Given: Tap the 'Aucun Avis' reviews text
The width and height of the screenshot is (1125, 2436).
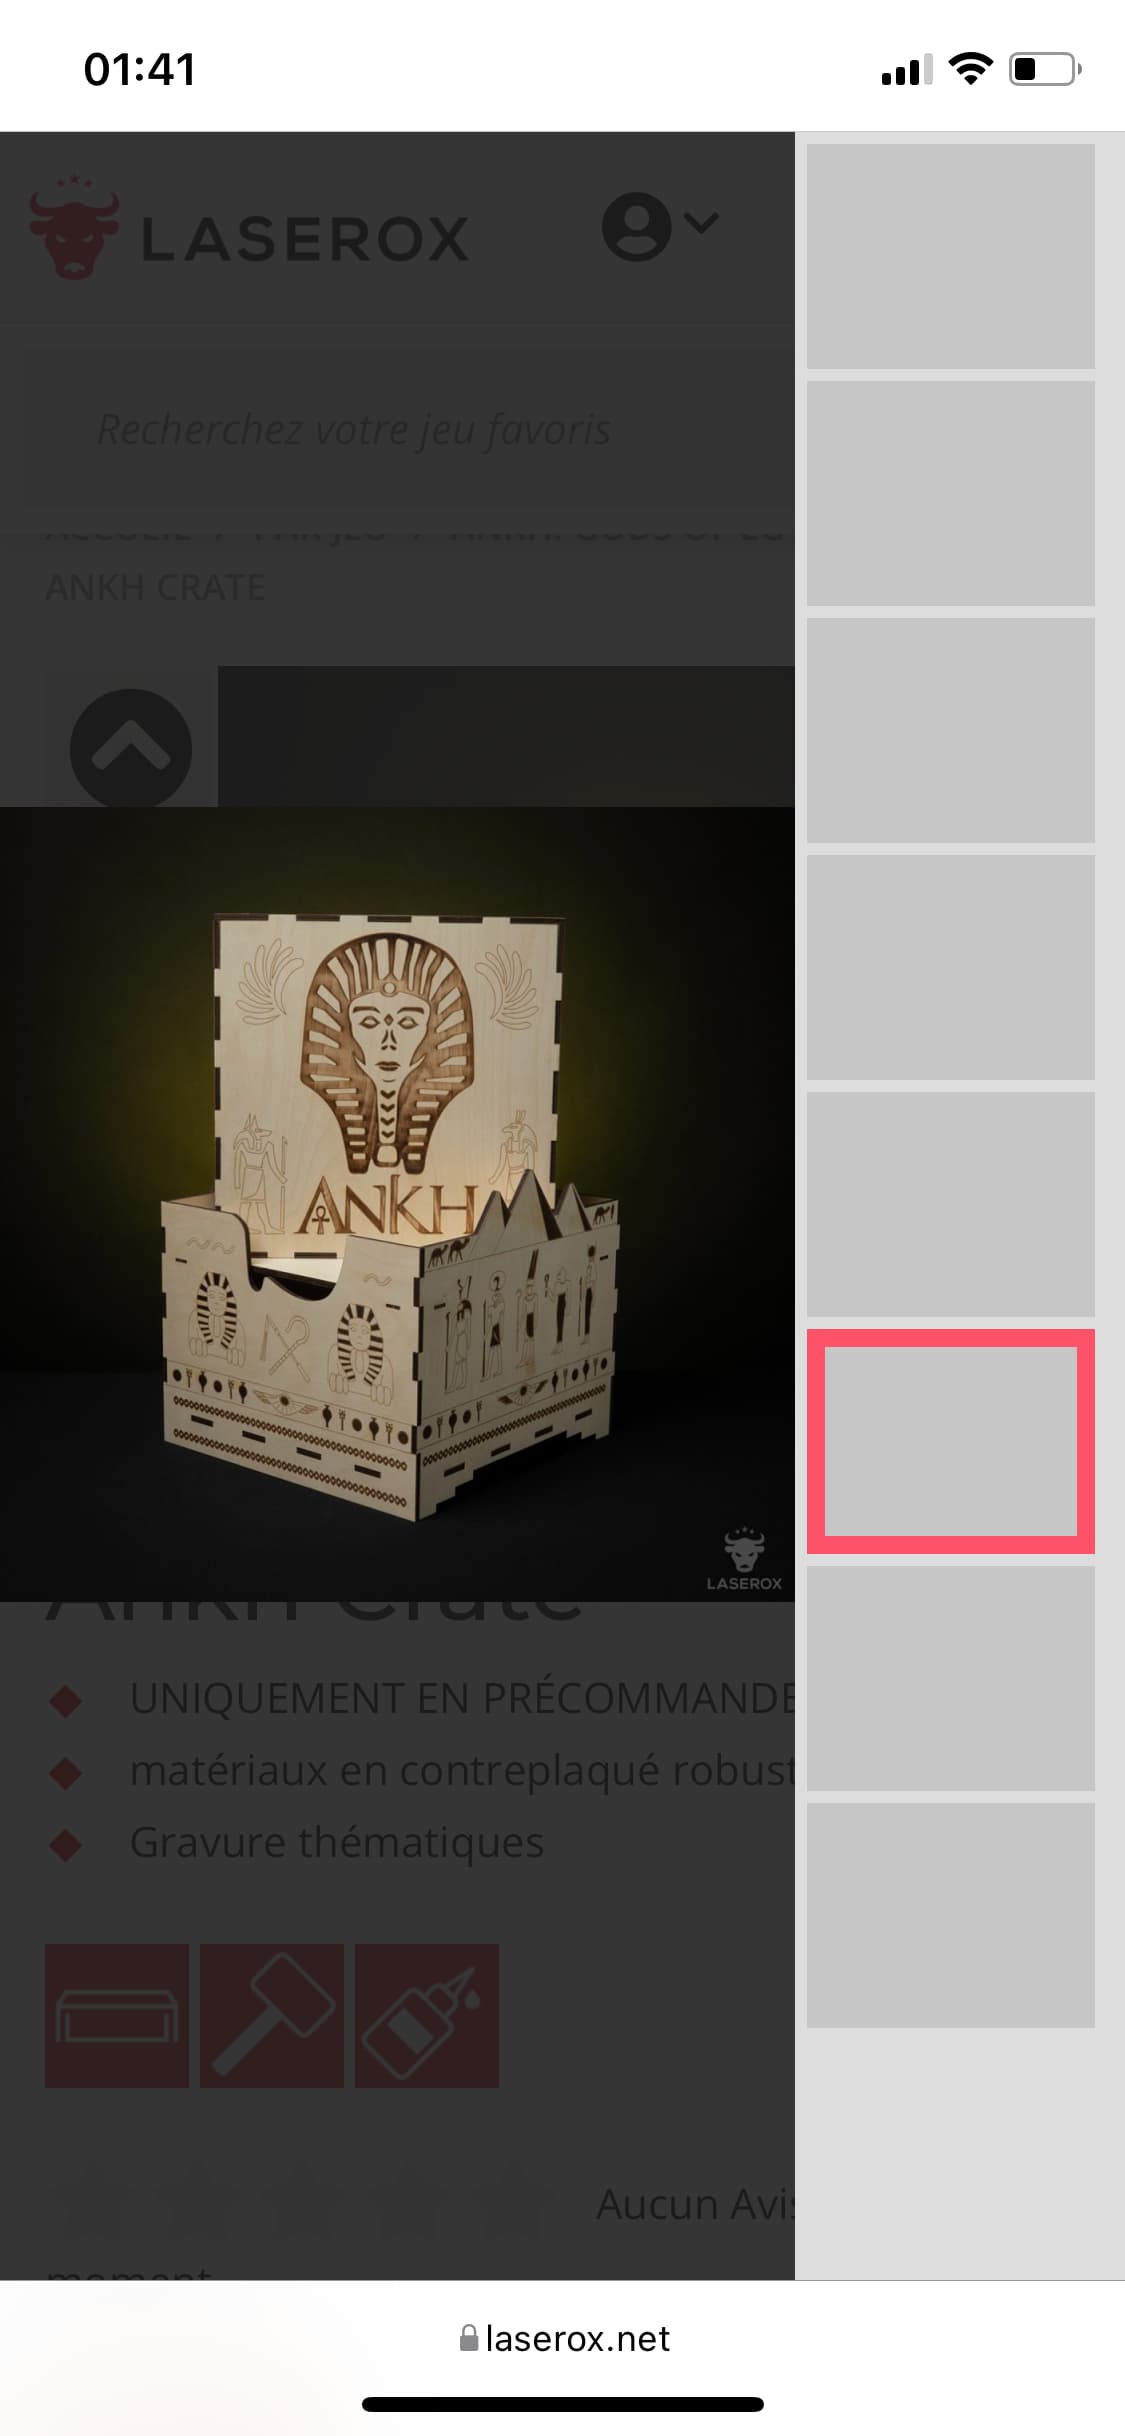Looking at the screenshot, I should (x=696, y=2204).
